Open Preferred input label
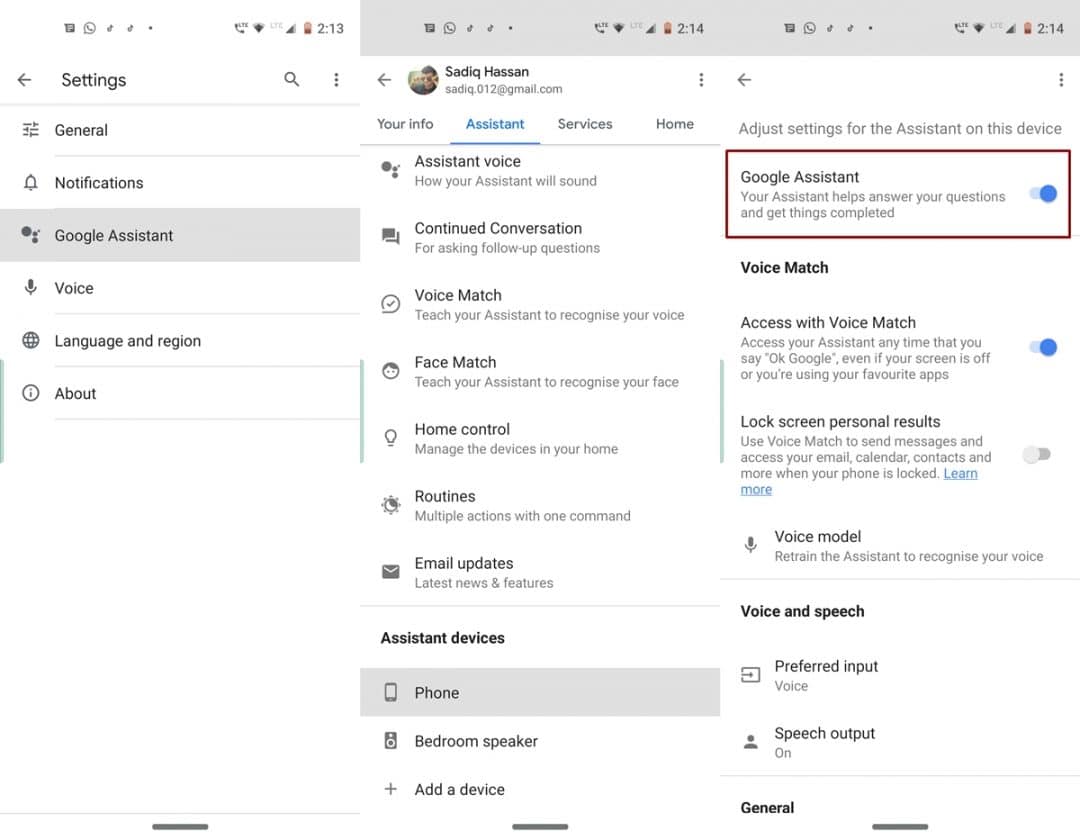1080x840 pixels. click(826, 666)
